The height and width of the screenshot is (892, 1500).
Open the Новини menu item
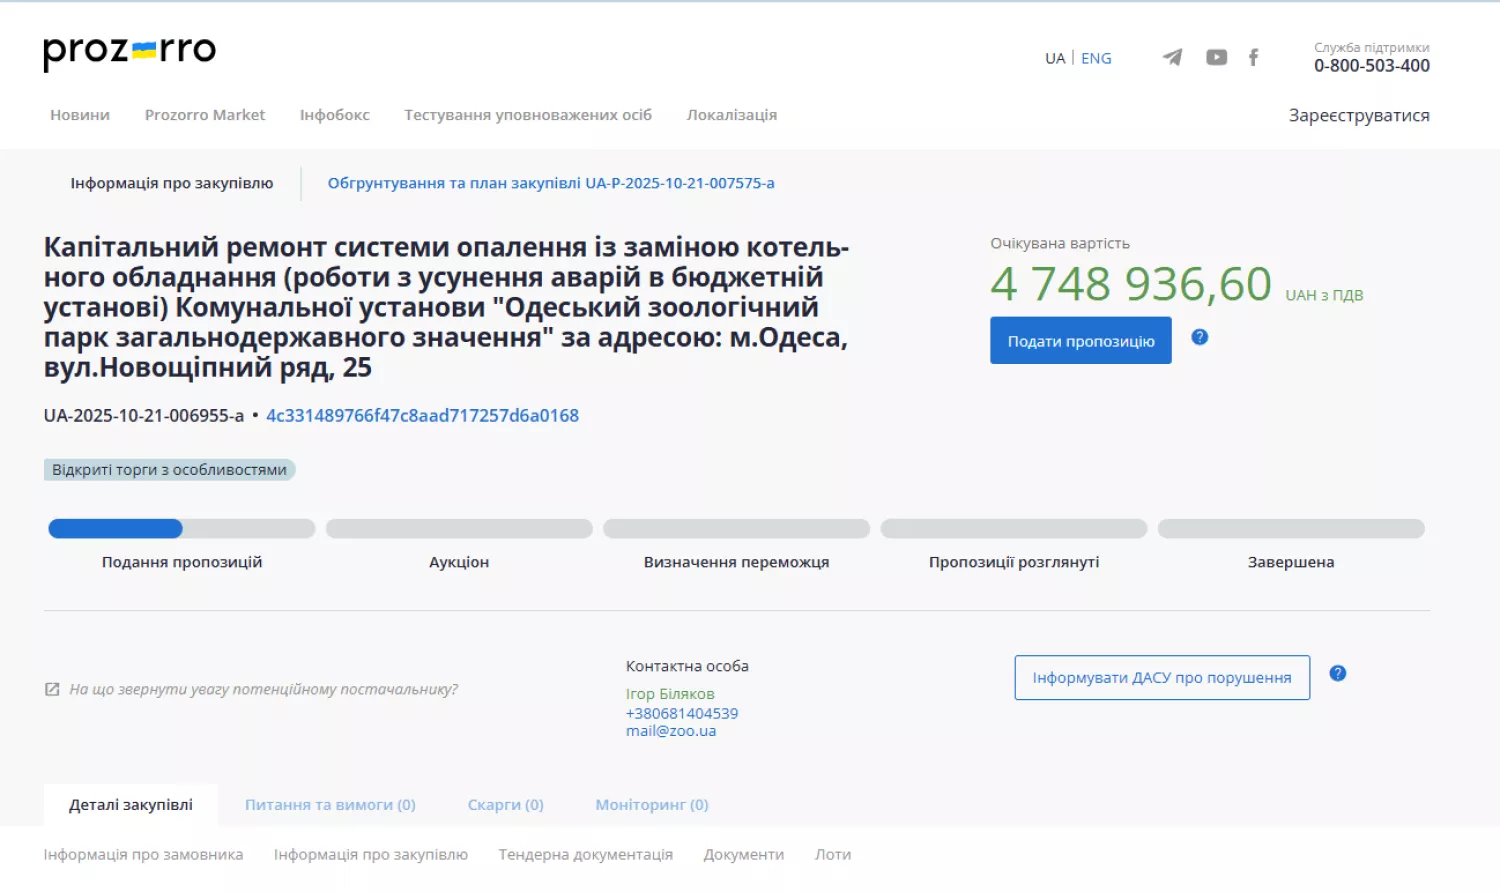click(x=80, y=115)
